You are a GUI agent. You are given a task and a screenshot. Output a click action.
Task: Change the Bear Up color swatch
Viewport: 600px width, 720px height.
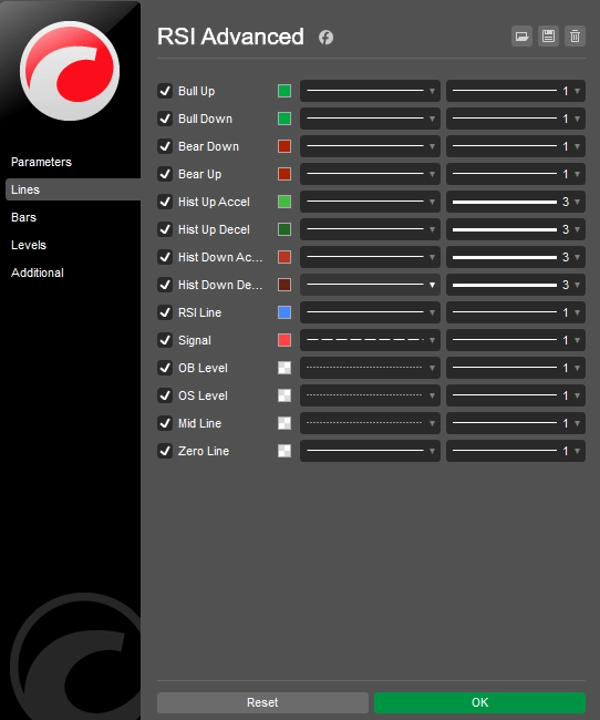coord(284,174)
